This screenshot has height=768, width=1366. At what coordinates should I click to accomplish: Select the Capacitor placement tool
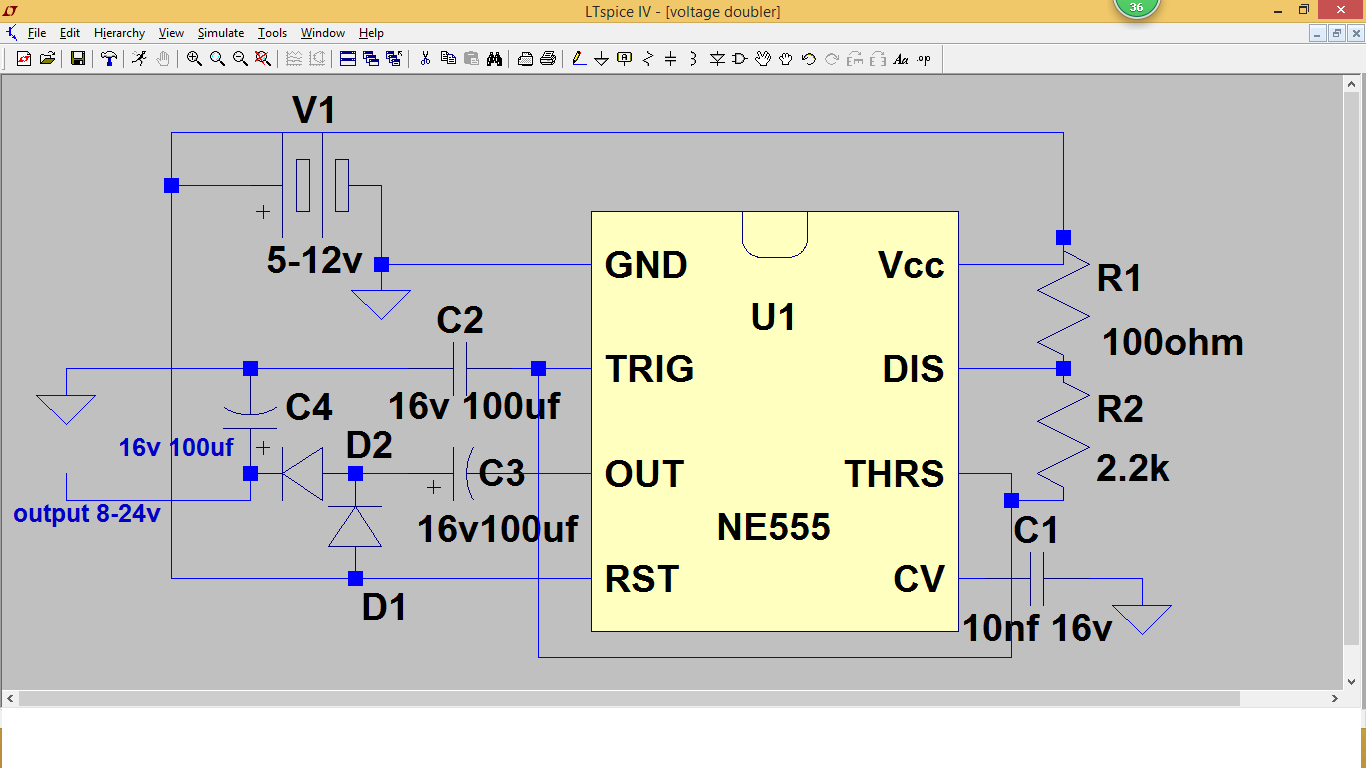(x=670, y=59)
